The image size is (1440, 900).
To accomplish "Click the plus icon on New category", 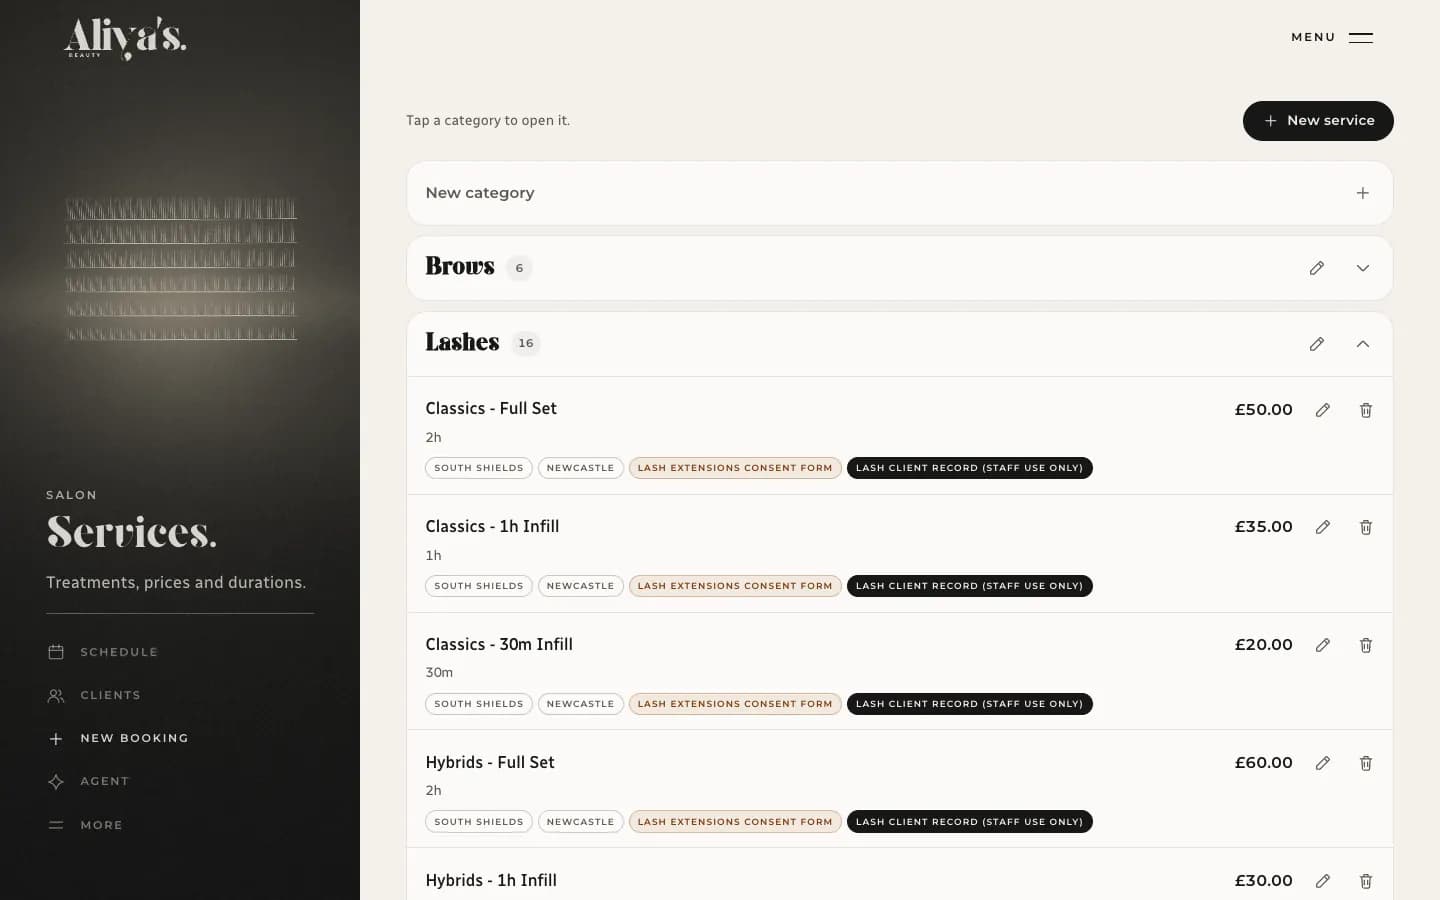I will coord(1362,193).
